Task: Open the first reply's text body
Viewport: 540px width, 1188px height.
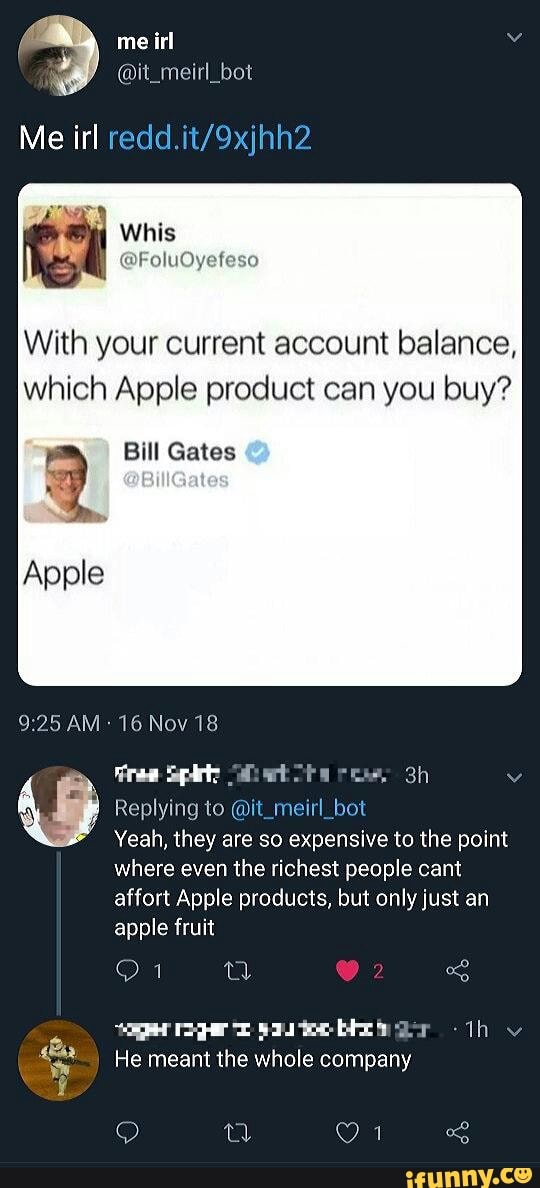Action: (x=311, y=883)
